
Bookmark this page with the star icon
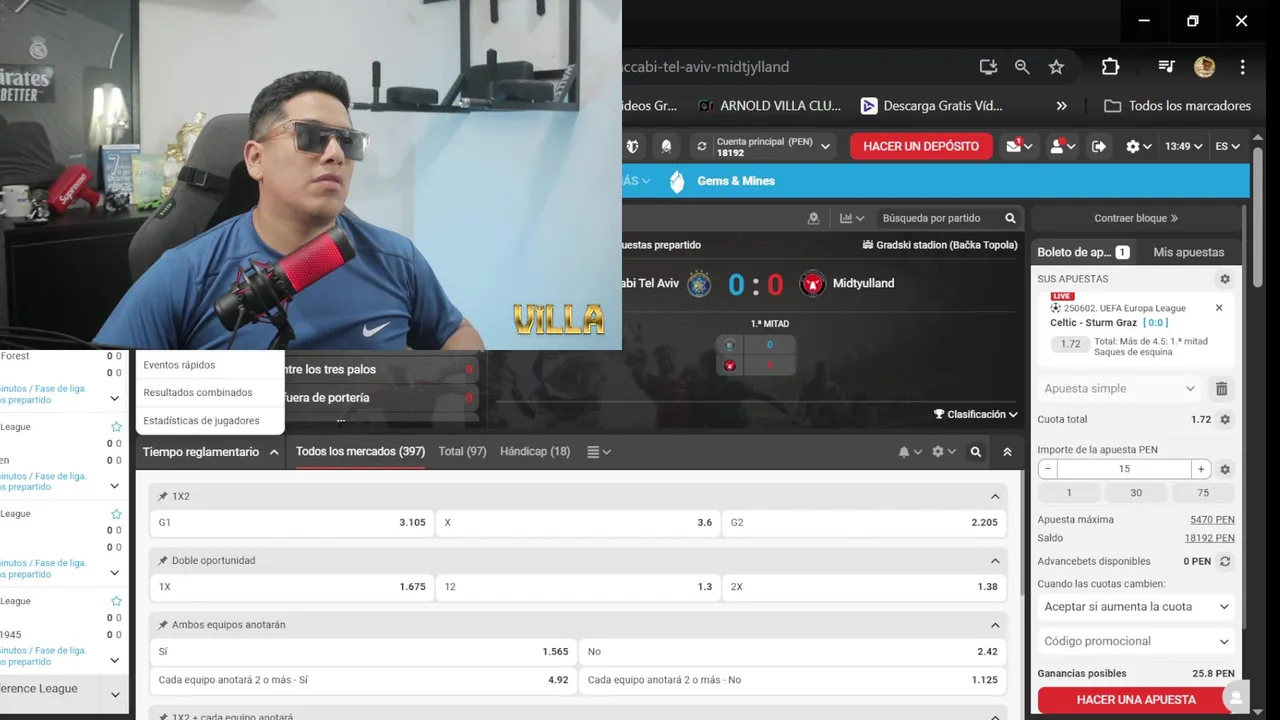pos(1056,67)
